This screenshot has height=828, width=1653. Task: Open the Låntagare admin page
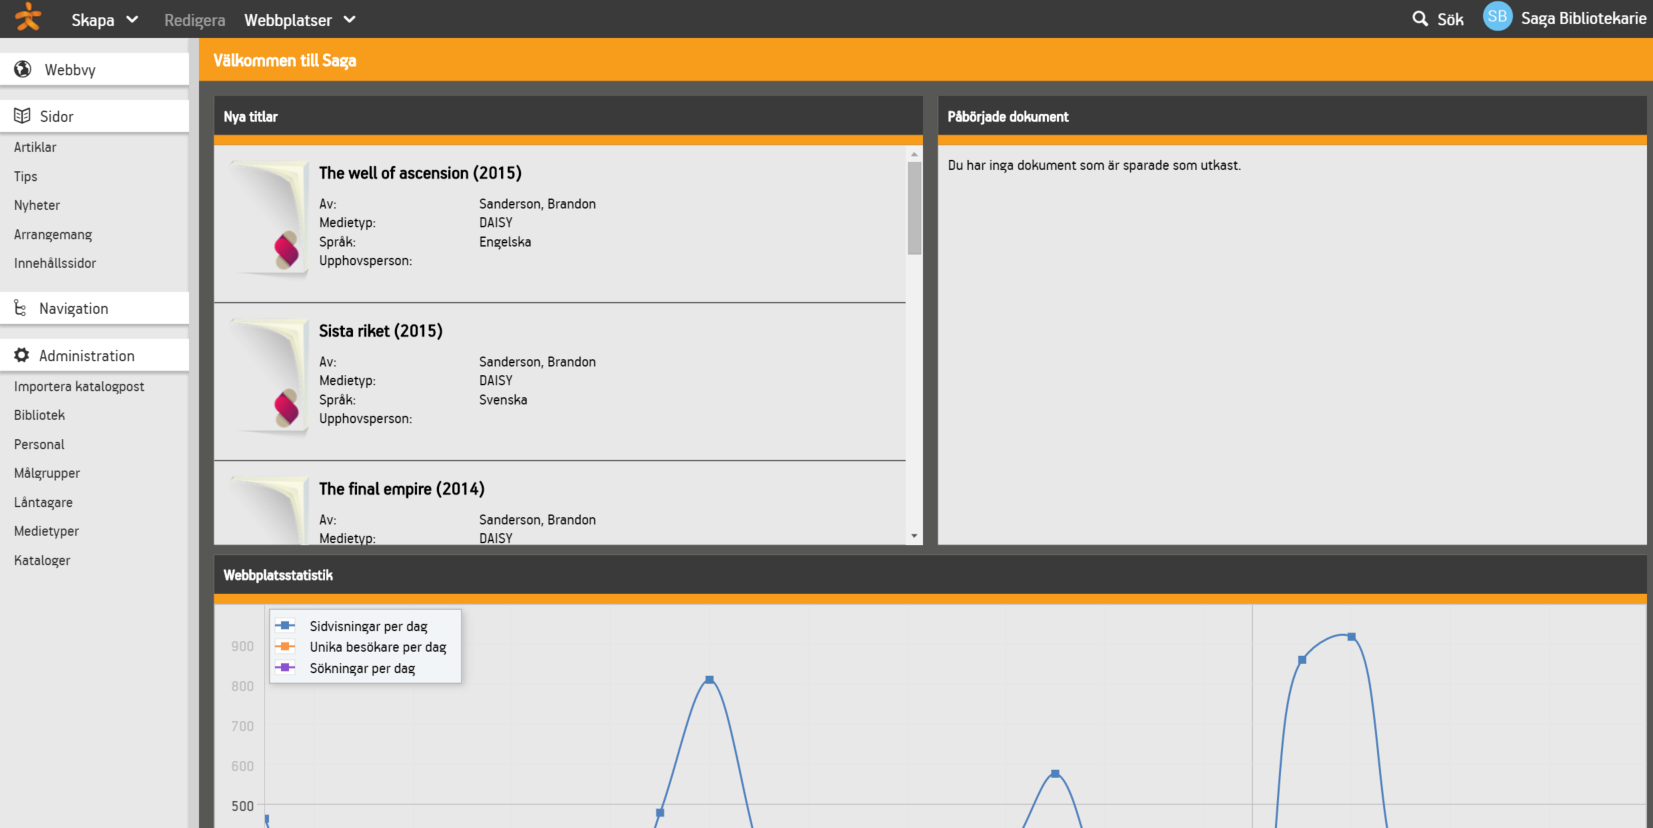tap(43, 502)
